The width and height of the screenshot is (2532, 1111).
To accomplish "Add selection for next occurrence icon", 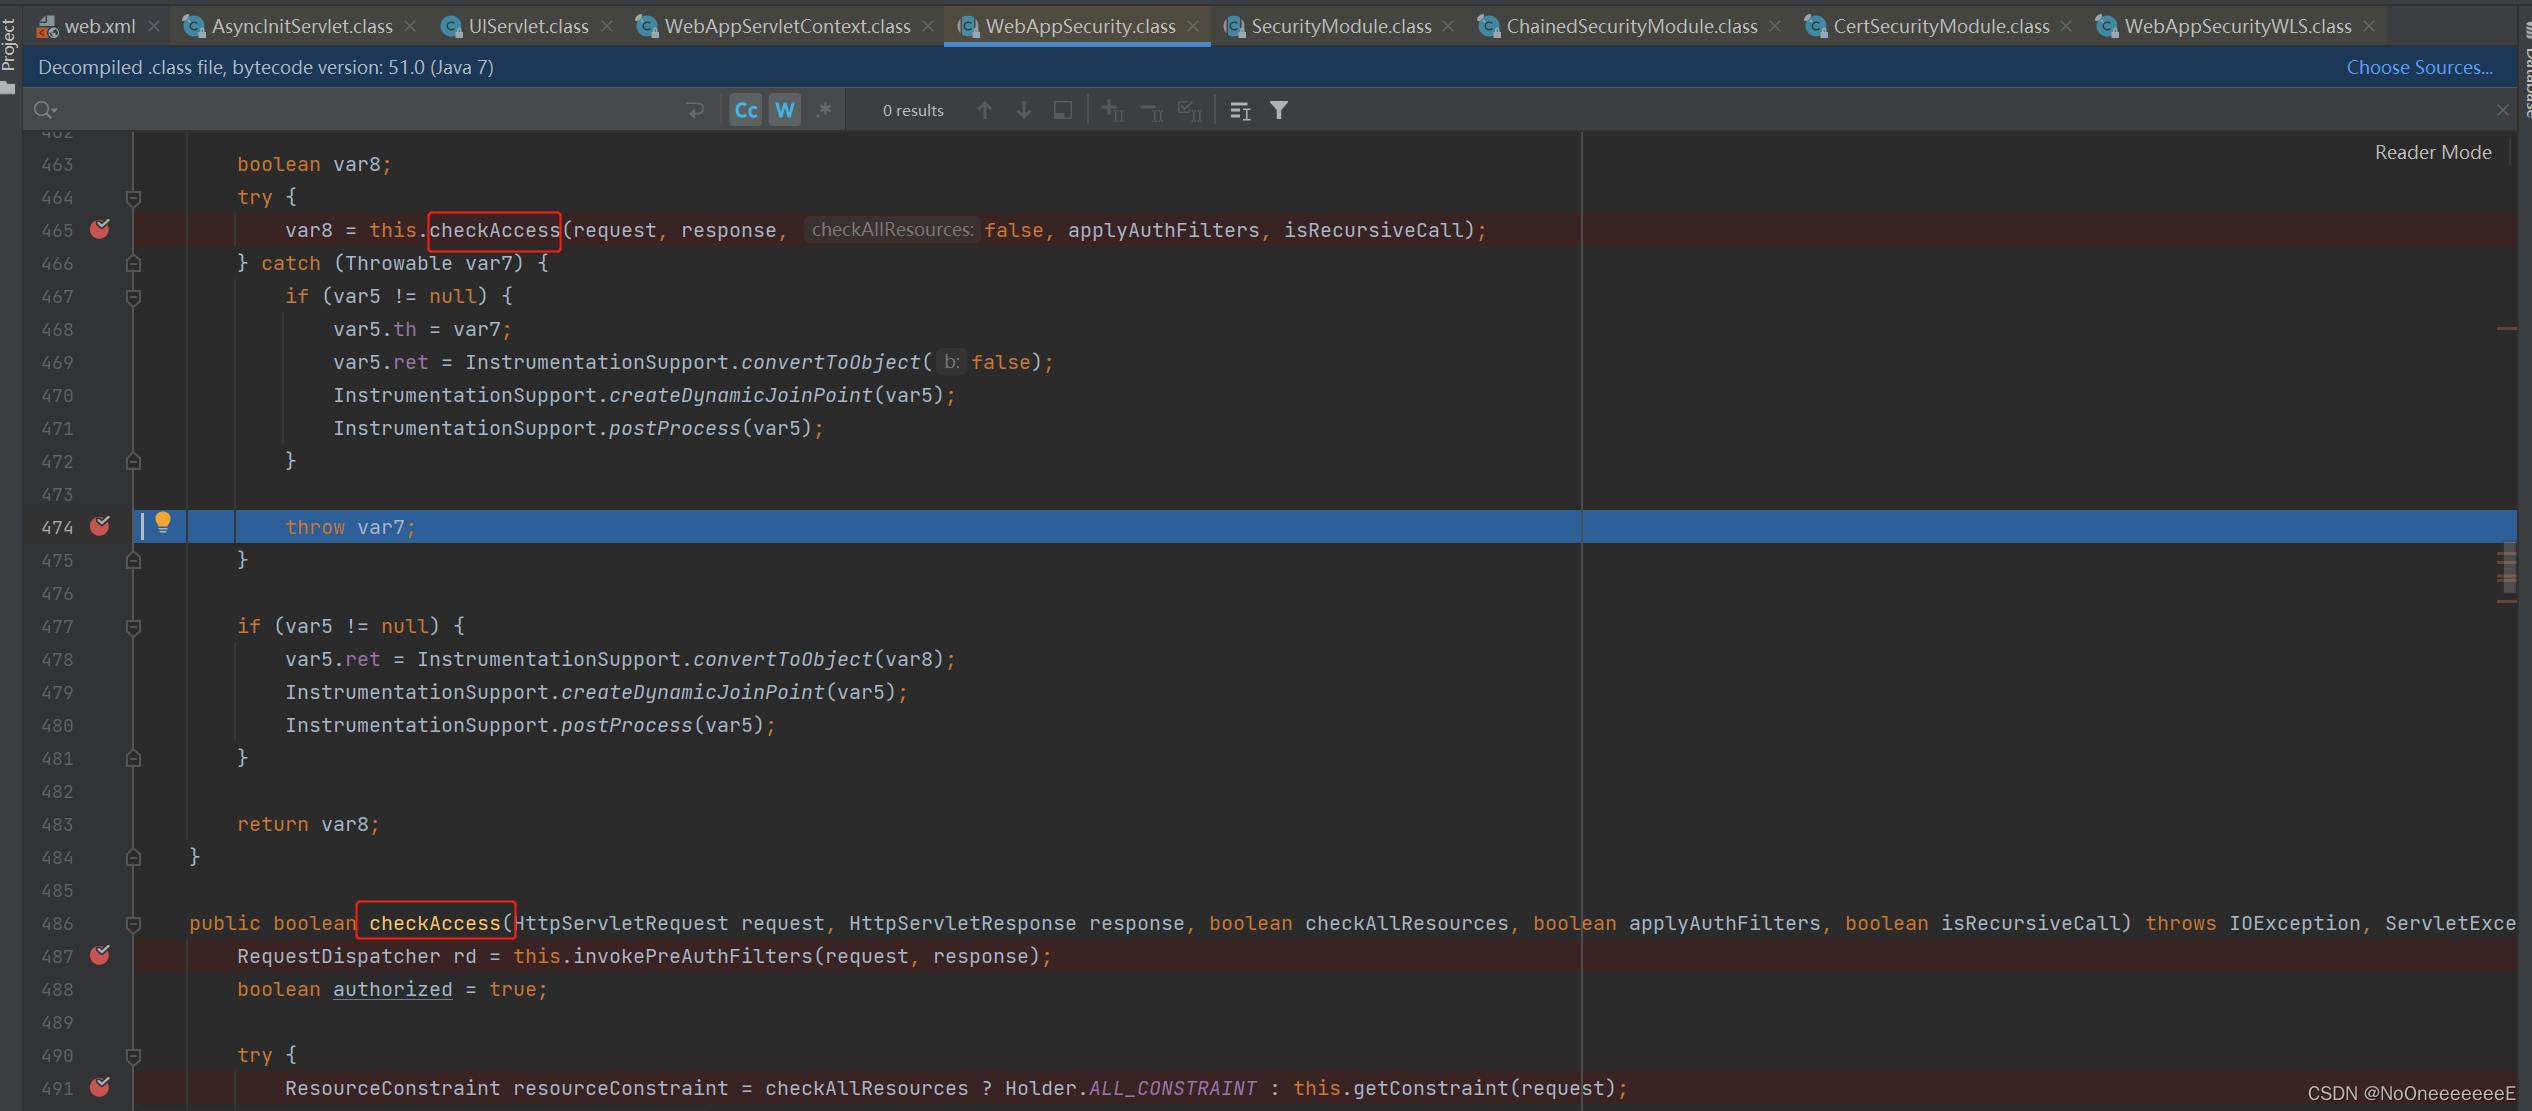I will (x=1112, y=110).
